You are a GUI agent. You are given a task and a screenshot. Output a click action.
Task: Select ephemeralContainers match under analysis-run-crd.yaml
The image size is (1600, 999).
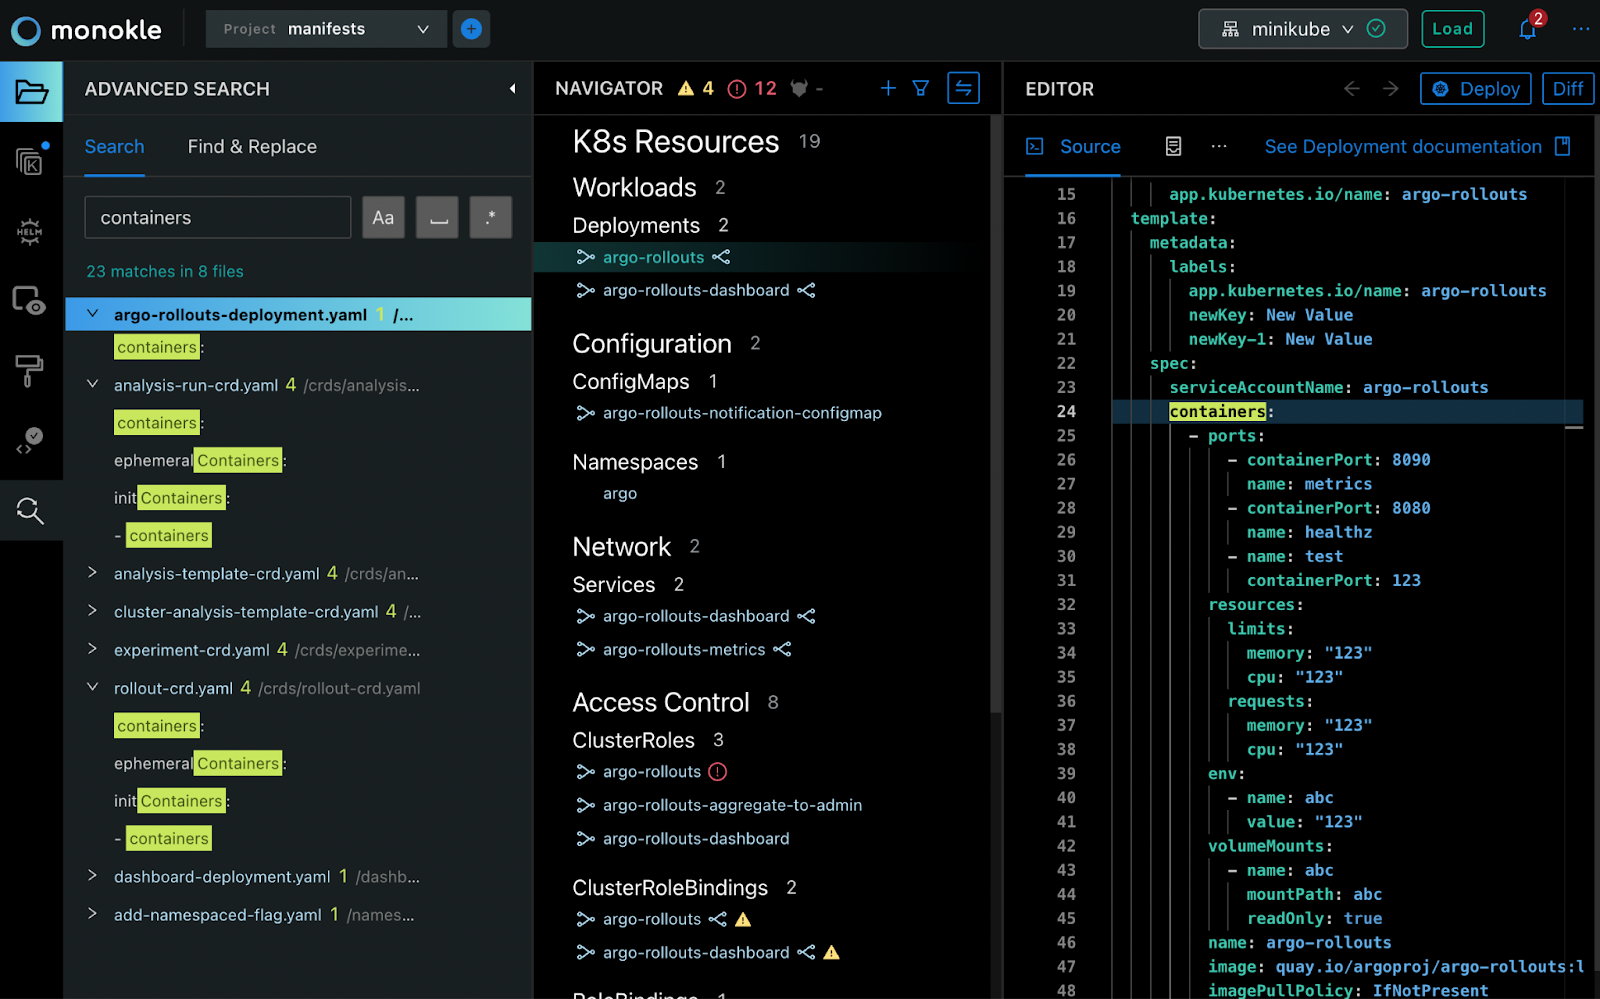click(200, 460)
